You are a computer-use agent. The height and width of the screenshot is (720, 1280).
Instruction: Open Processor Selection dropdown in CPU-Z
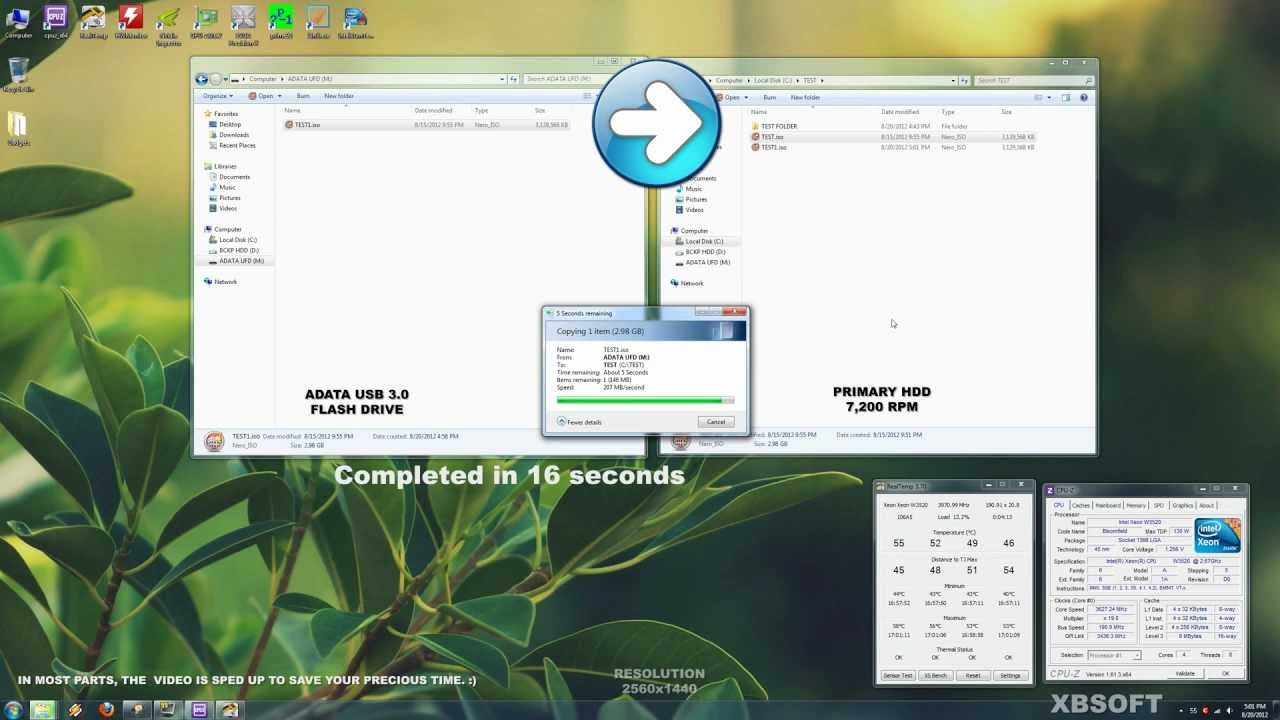pos(1114,655)
